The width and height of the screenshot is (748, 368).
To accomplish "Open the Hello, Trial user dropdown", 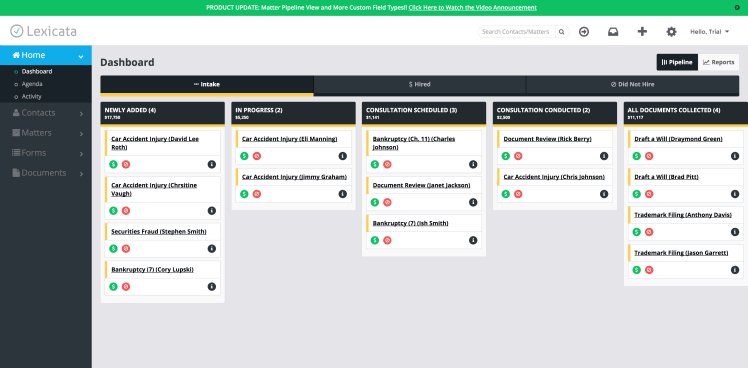I will click(x=710, y=32).
